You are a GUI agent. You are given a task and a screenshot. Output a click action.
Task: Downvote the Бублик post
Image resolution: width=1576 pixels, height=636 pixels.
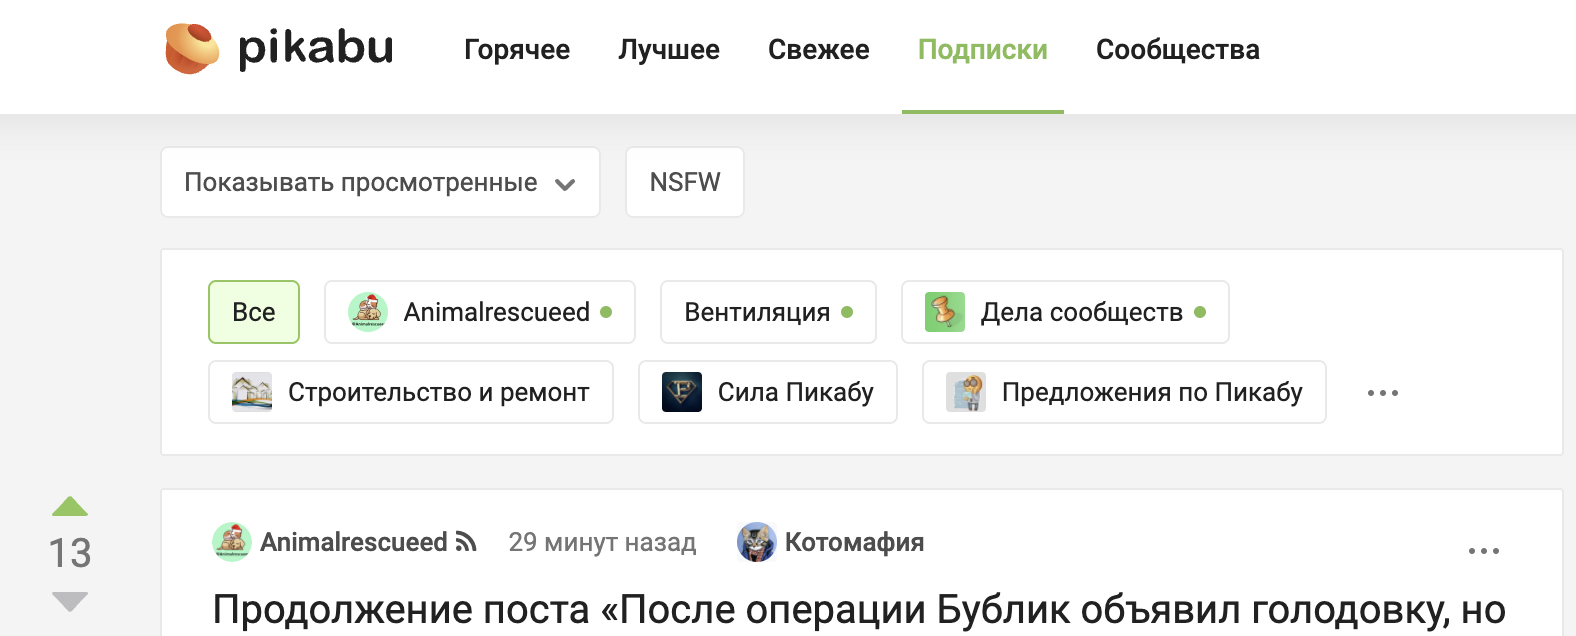point(70,601)
